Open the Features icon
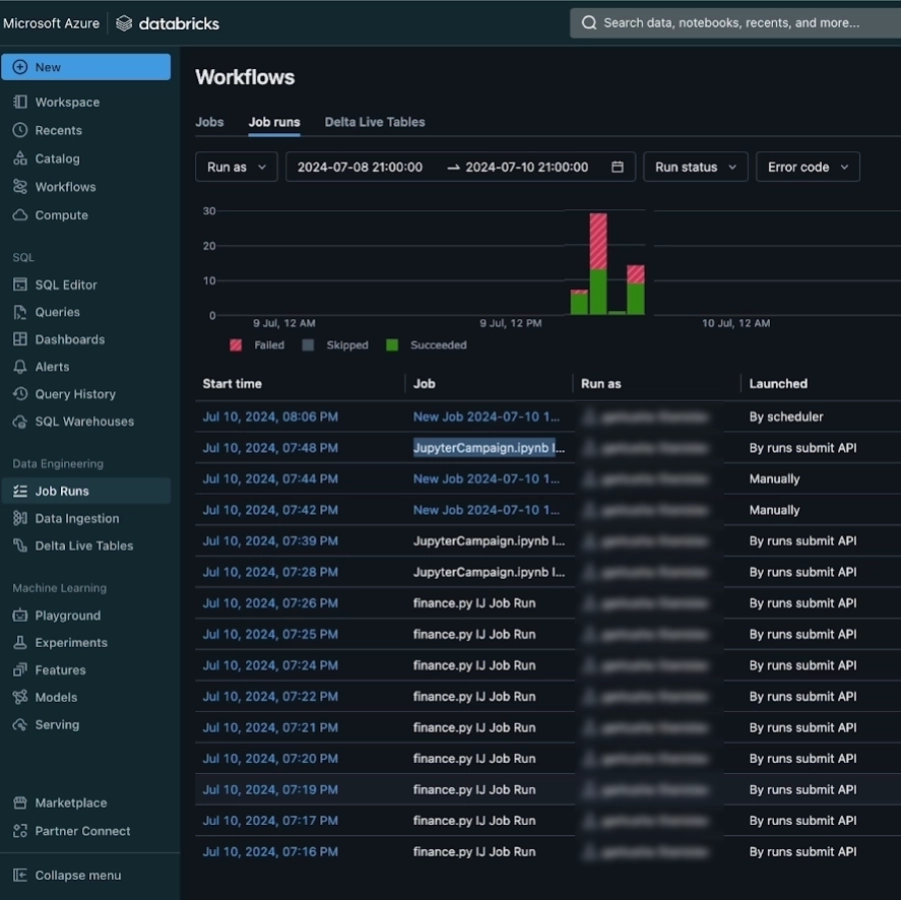901x900 pixels. click(20, 670)
